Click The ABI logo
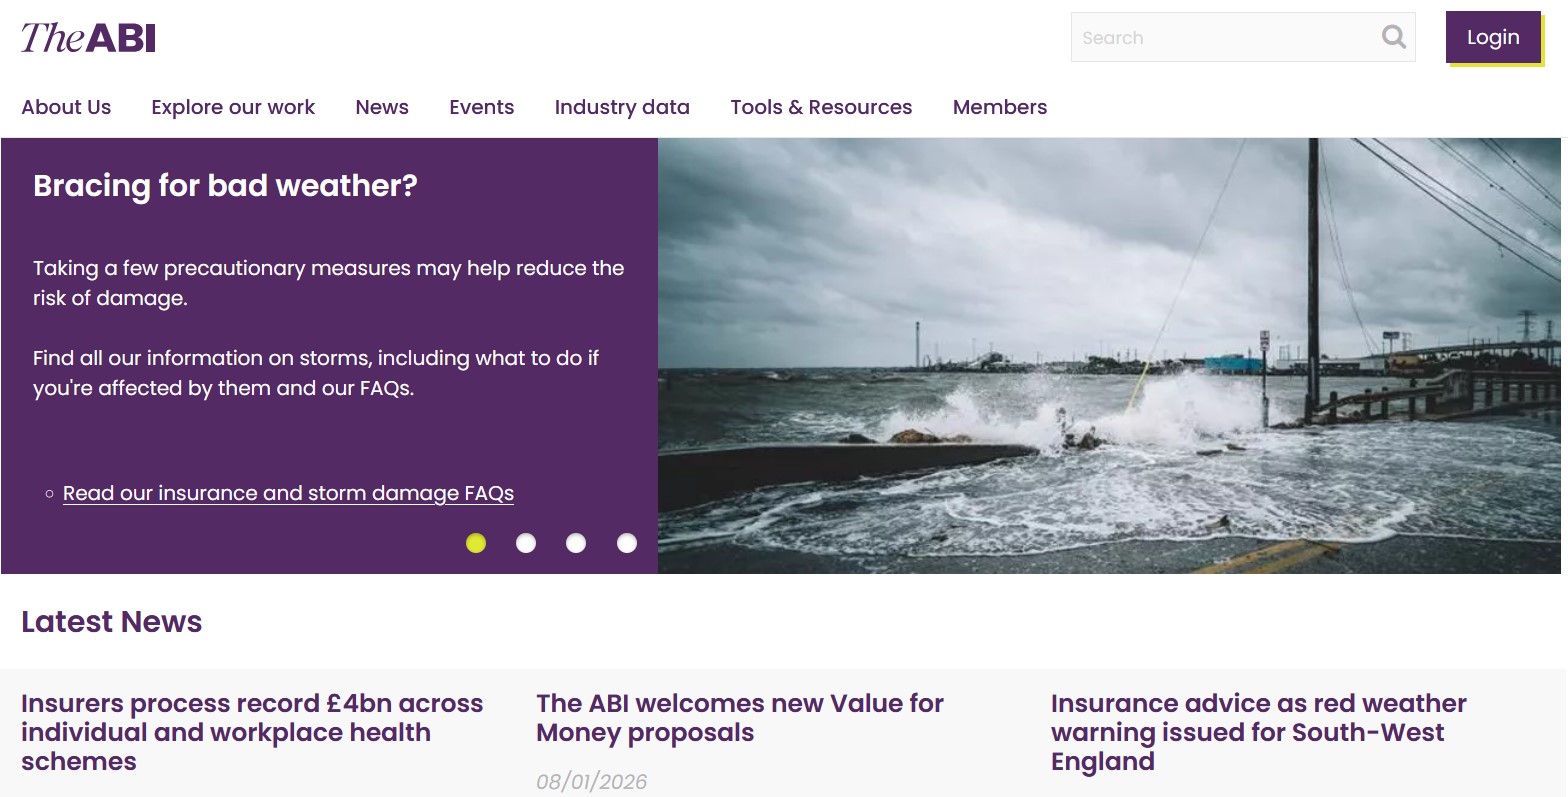Viewport: 1568px width, 797px height. coord(88,38)
